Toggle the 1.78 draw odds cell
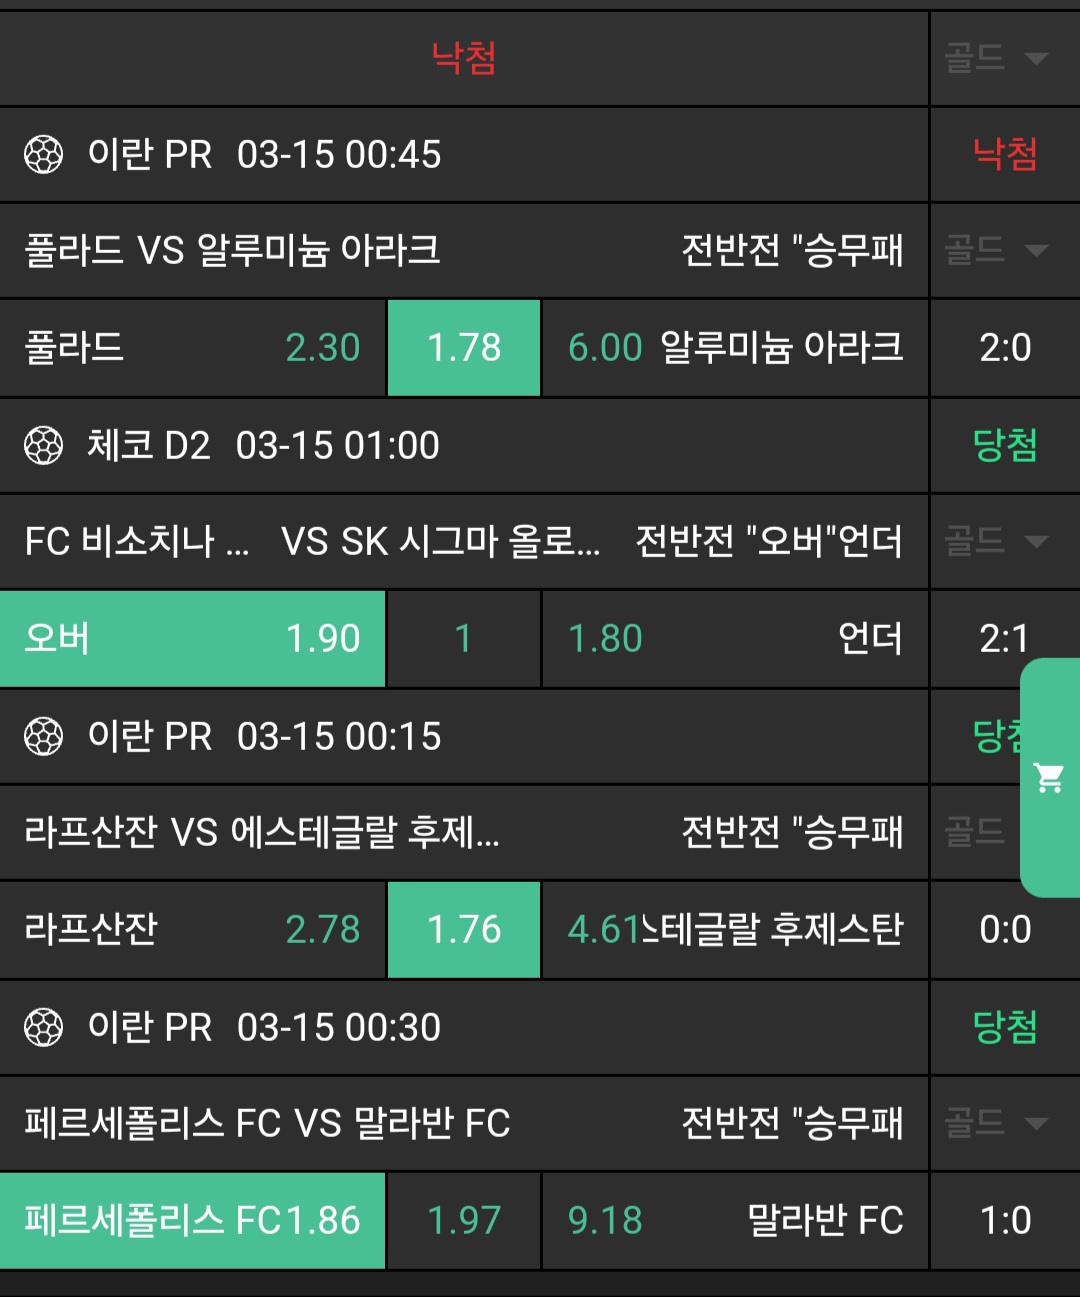 point(464,348)
